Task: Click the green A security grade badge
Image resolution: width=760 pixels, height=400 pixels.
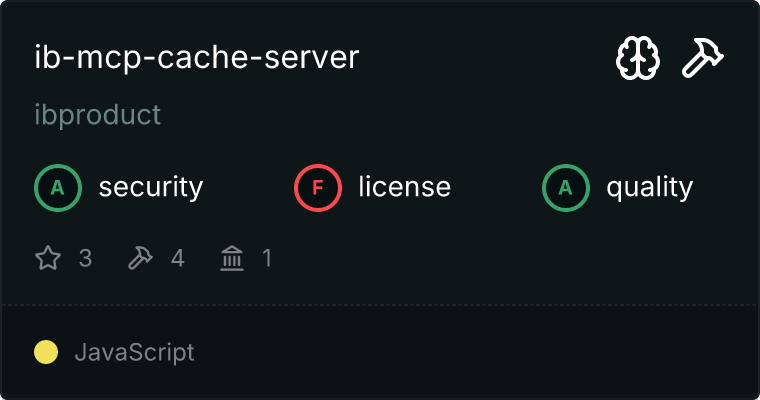Action: tap(58, 187)
